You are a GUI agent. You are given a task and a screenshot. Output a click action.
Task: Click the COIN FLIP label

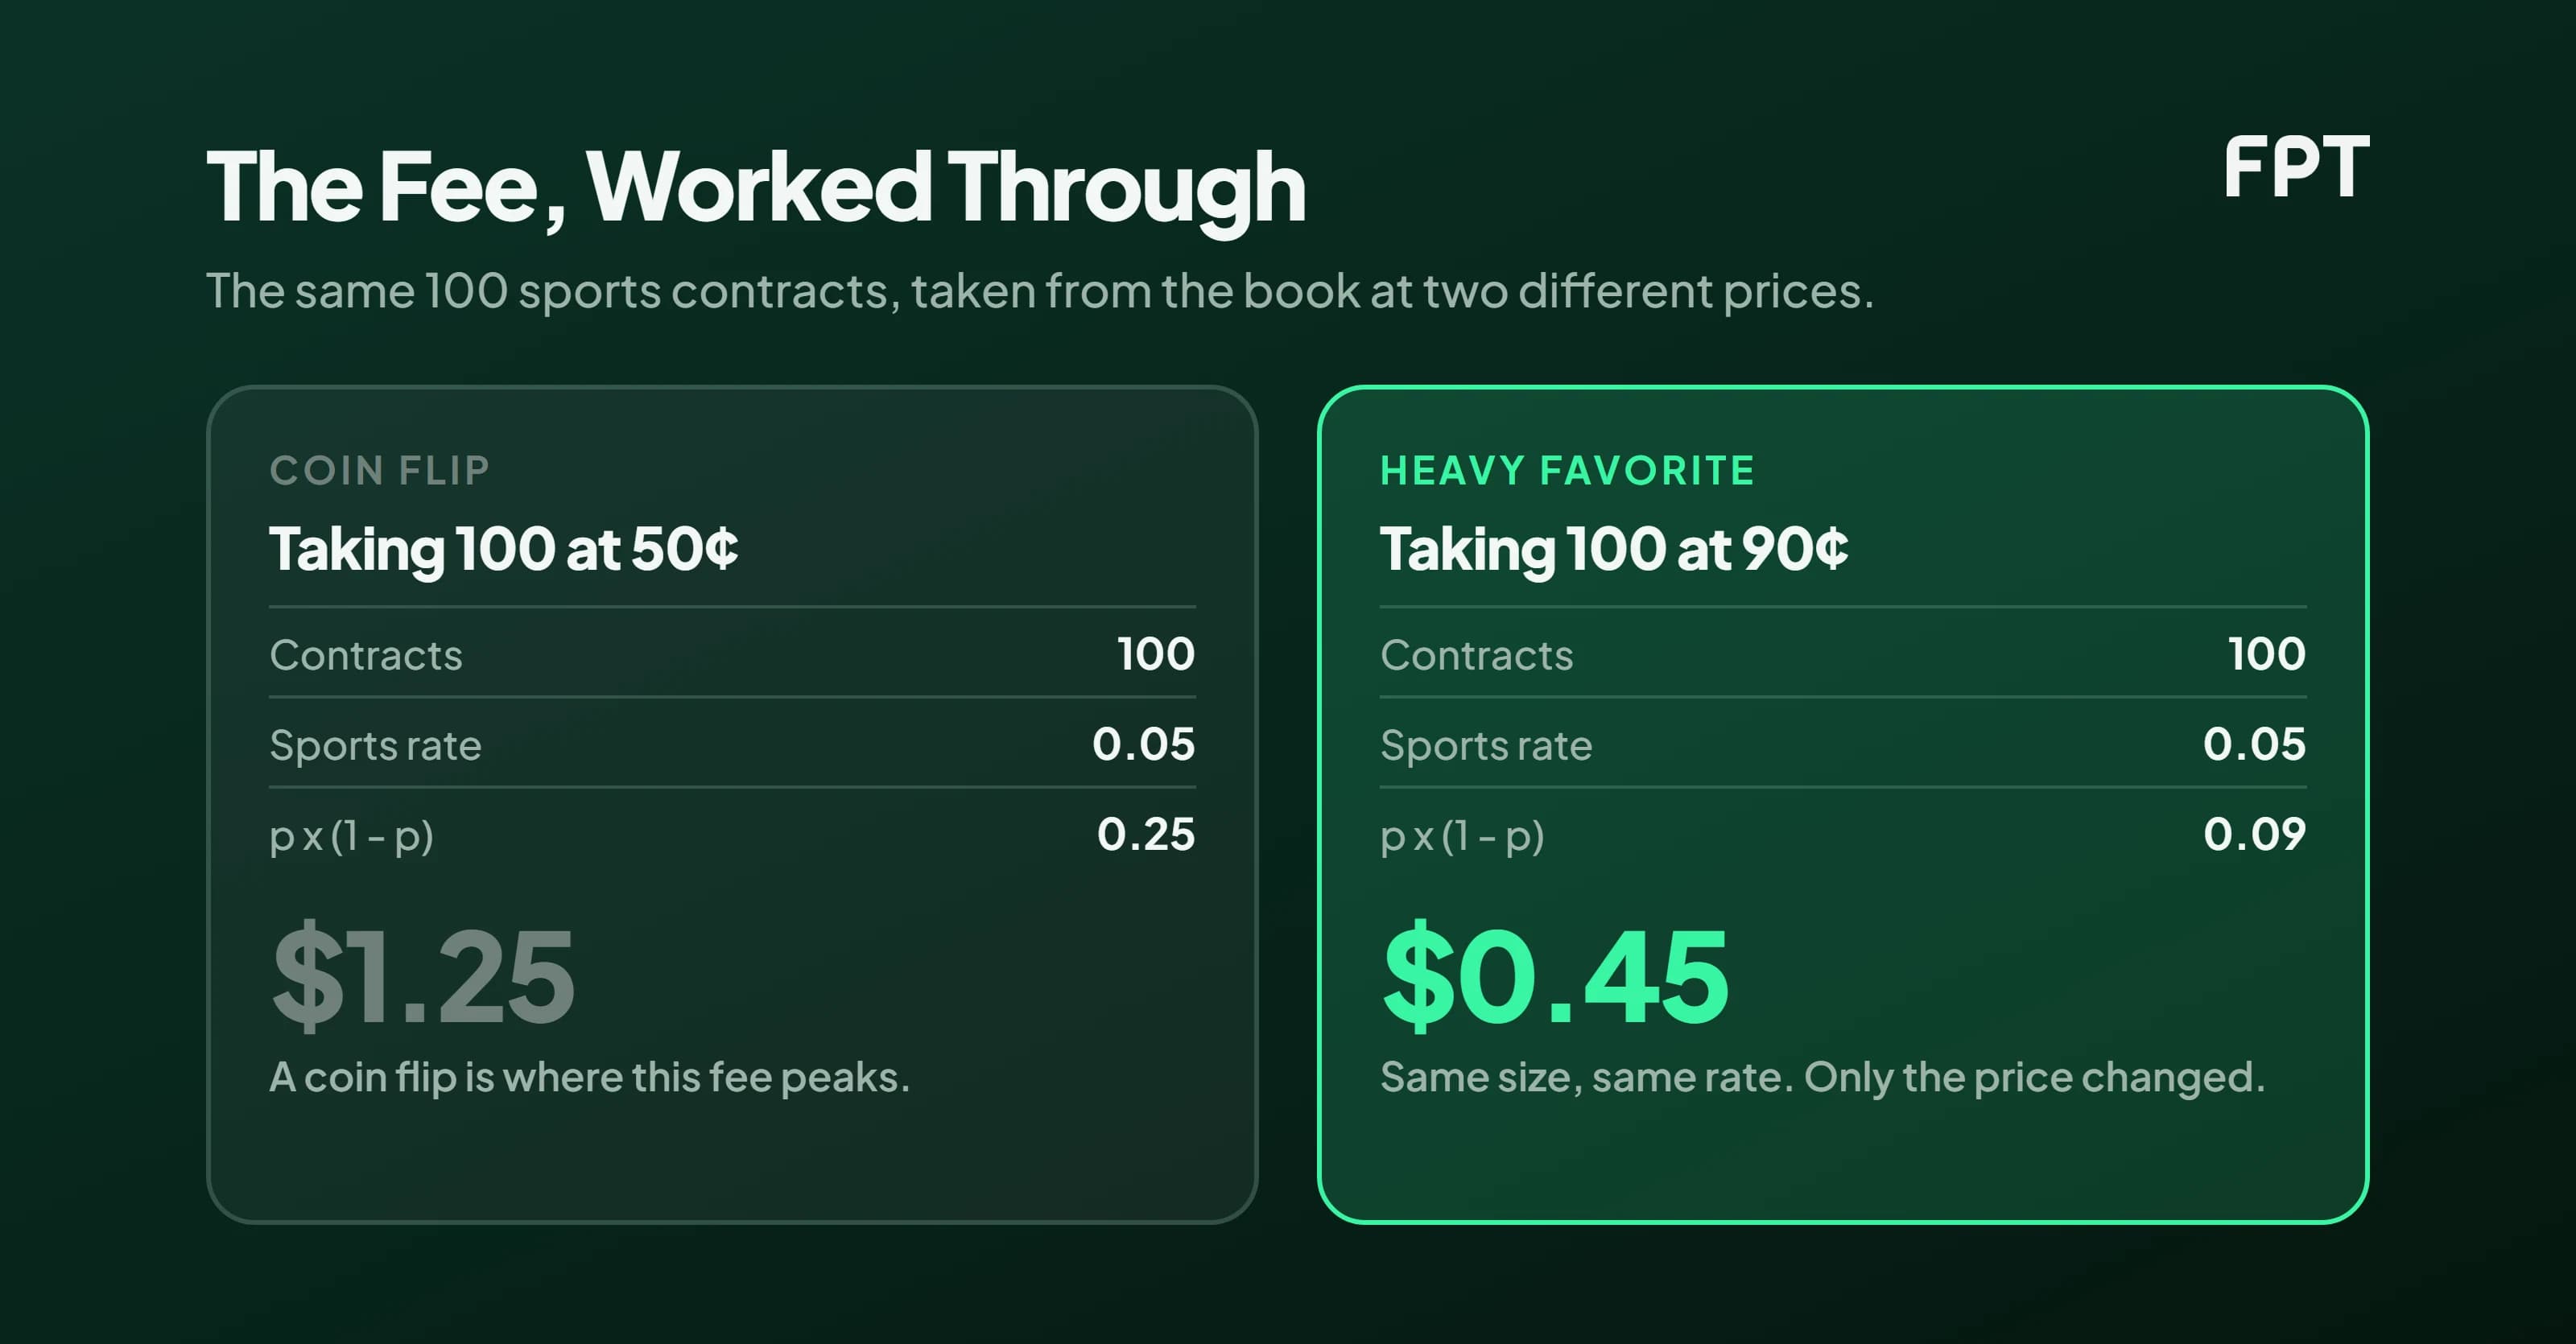380,470
